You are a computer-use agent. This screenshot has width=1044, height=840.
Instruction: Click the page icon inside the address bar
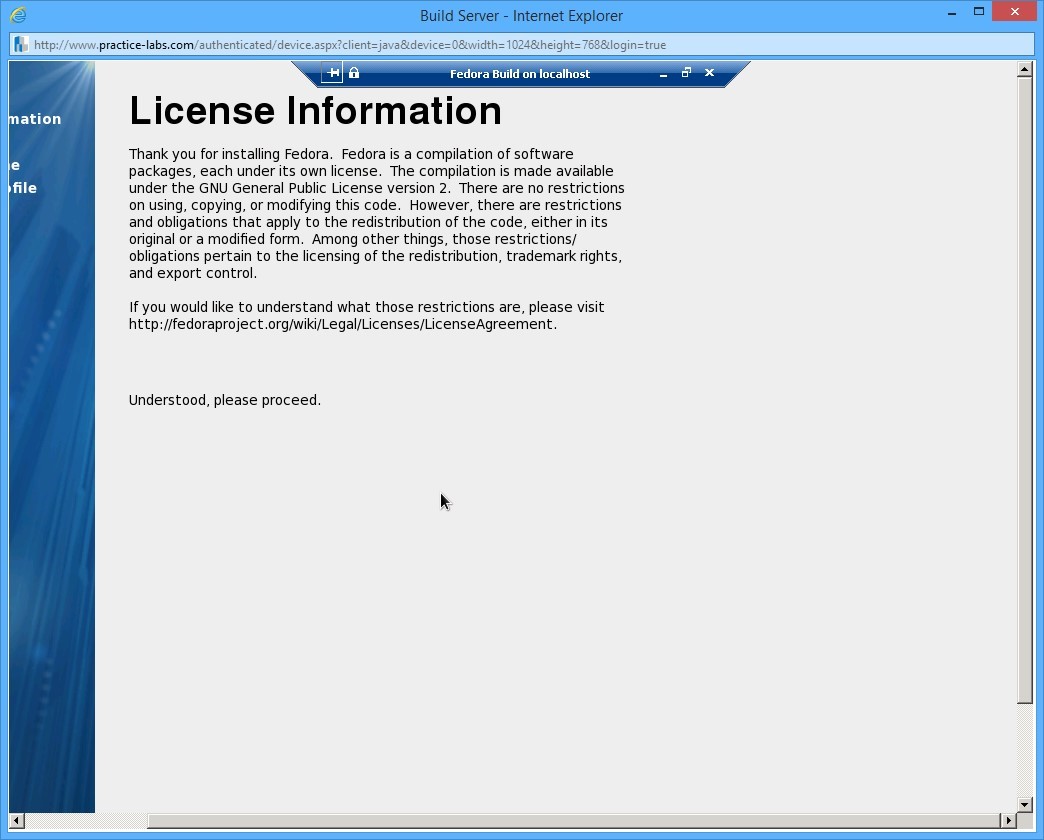pyautogui.click(x=20, y=44)
